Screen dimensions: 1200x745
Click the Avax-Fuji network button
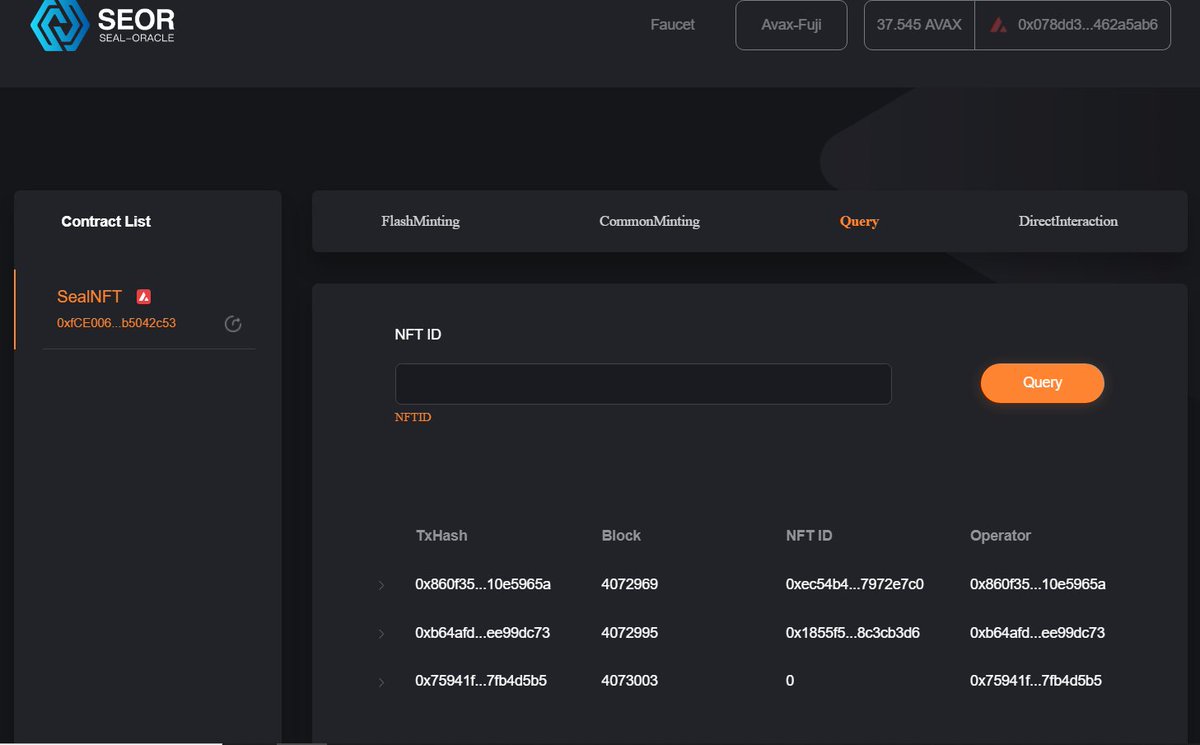tap(791, 25)
